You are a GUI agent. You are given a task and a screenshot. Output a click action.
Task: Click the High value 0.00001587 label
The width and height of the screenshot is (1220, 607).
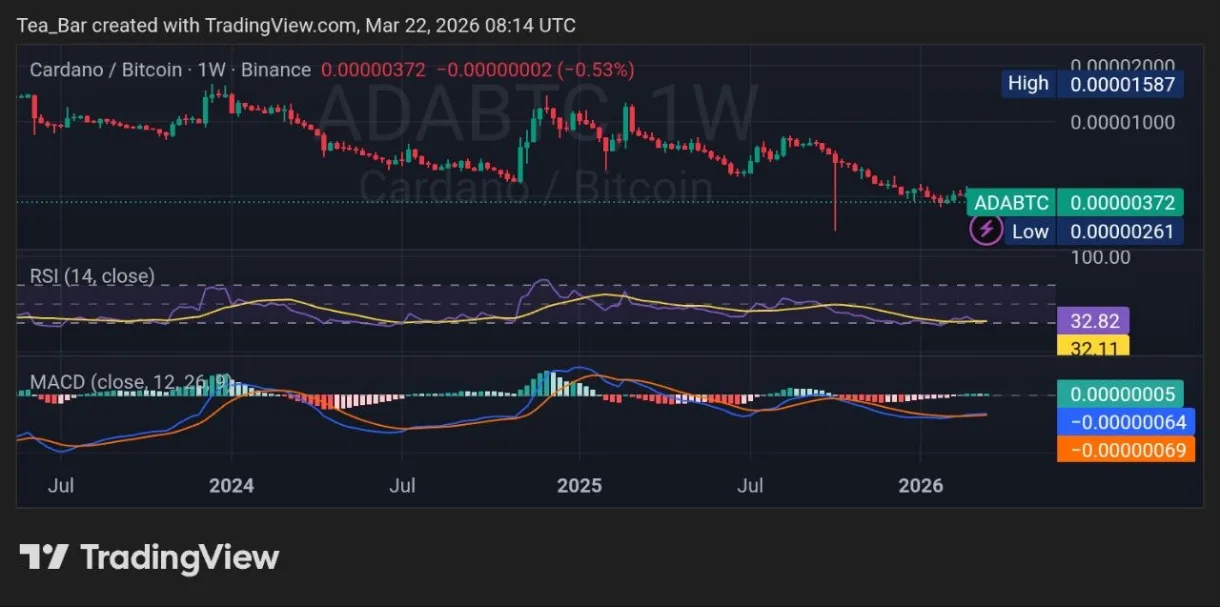click(1120, 83)
